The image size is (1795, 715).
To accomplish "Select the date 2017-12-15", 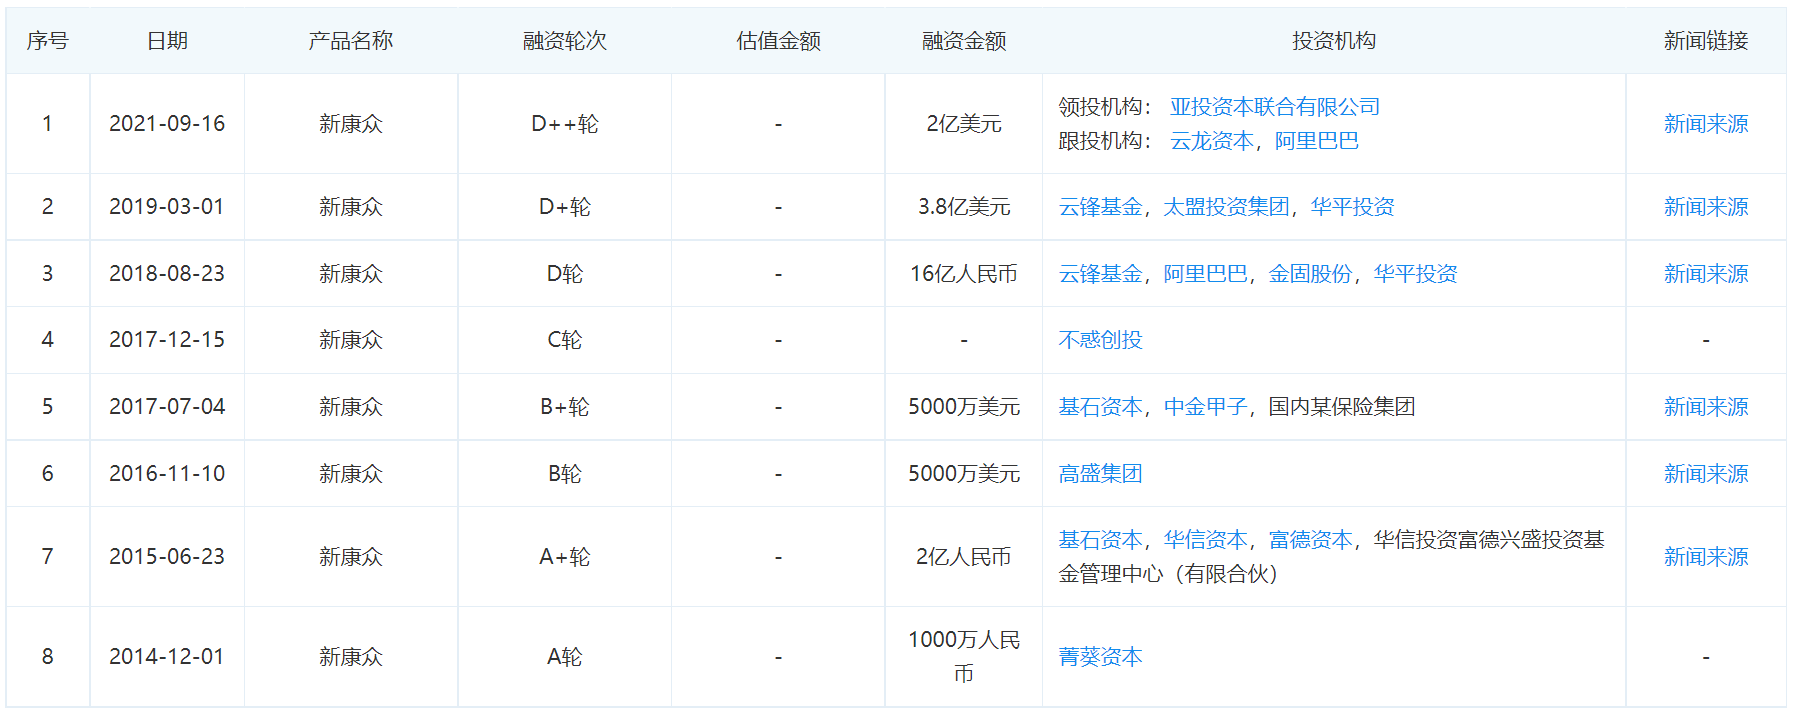I will tap(167, 340).
